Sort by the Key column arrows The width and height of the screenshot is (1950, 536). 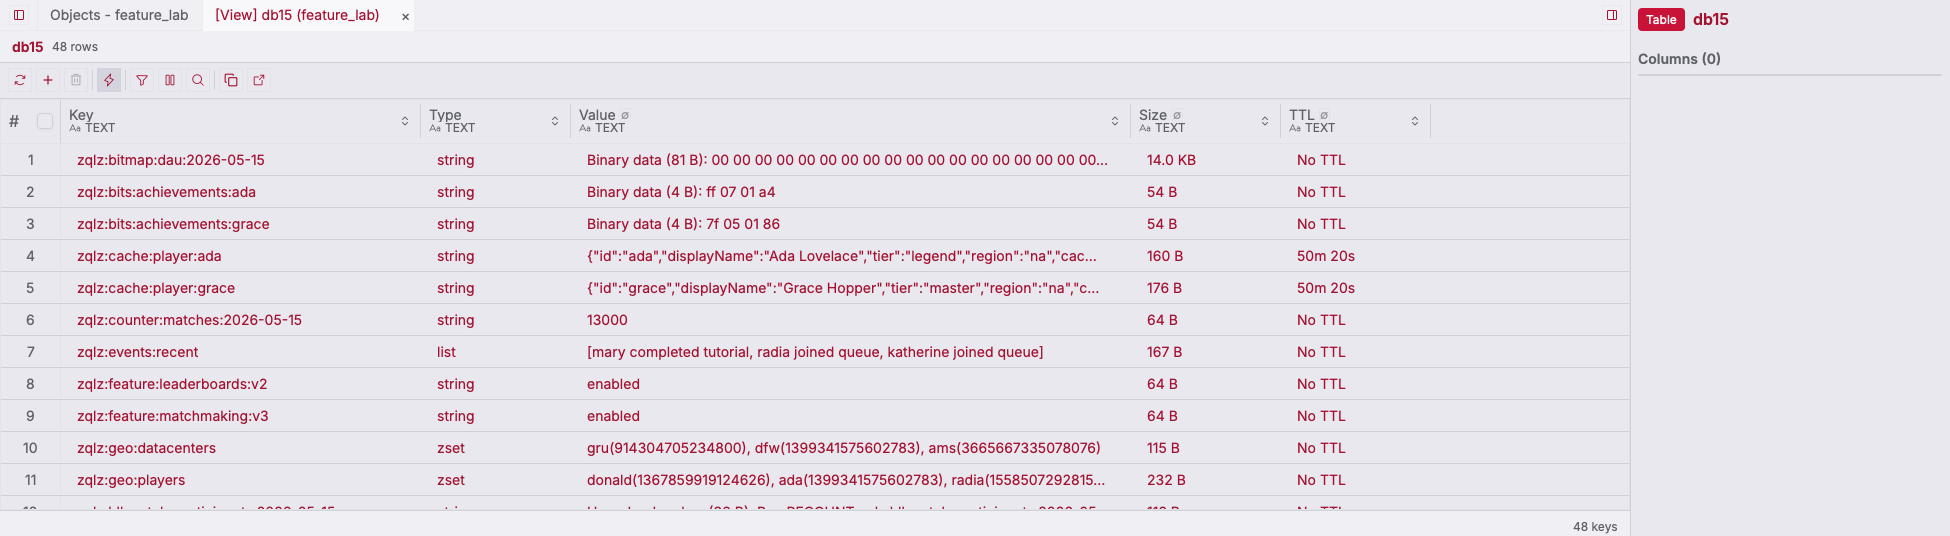(x=405, y=121)
